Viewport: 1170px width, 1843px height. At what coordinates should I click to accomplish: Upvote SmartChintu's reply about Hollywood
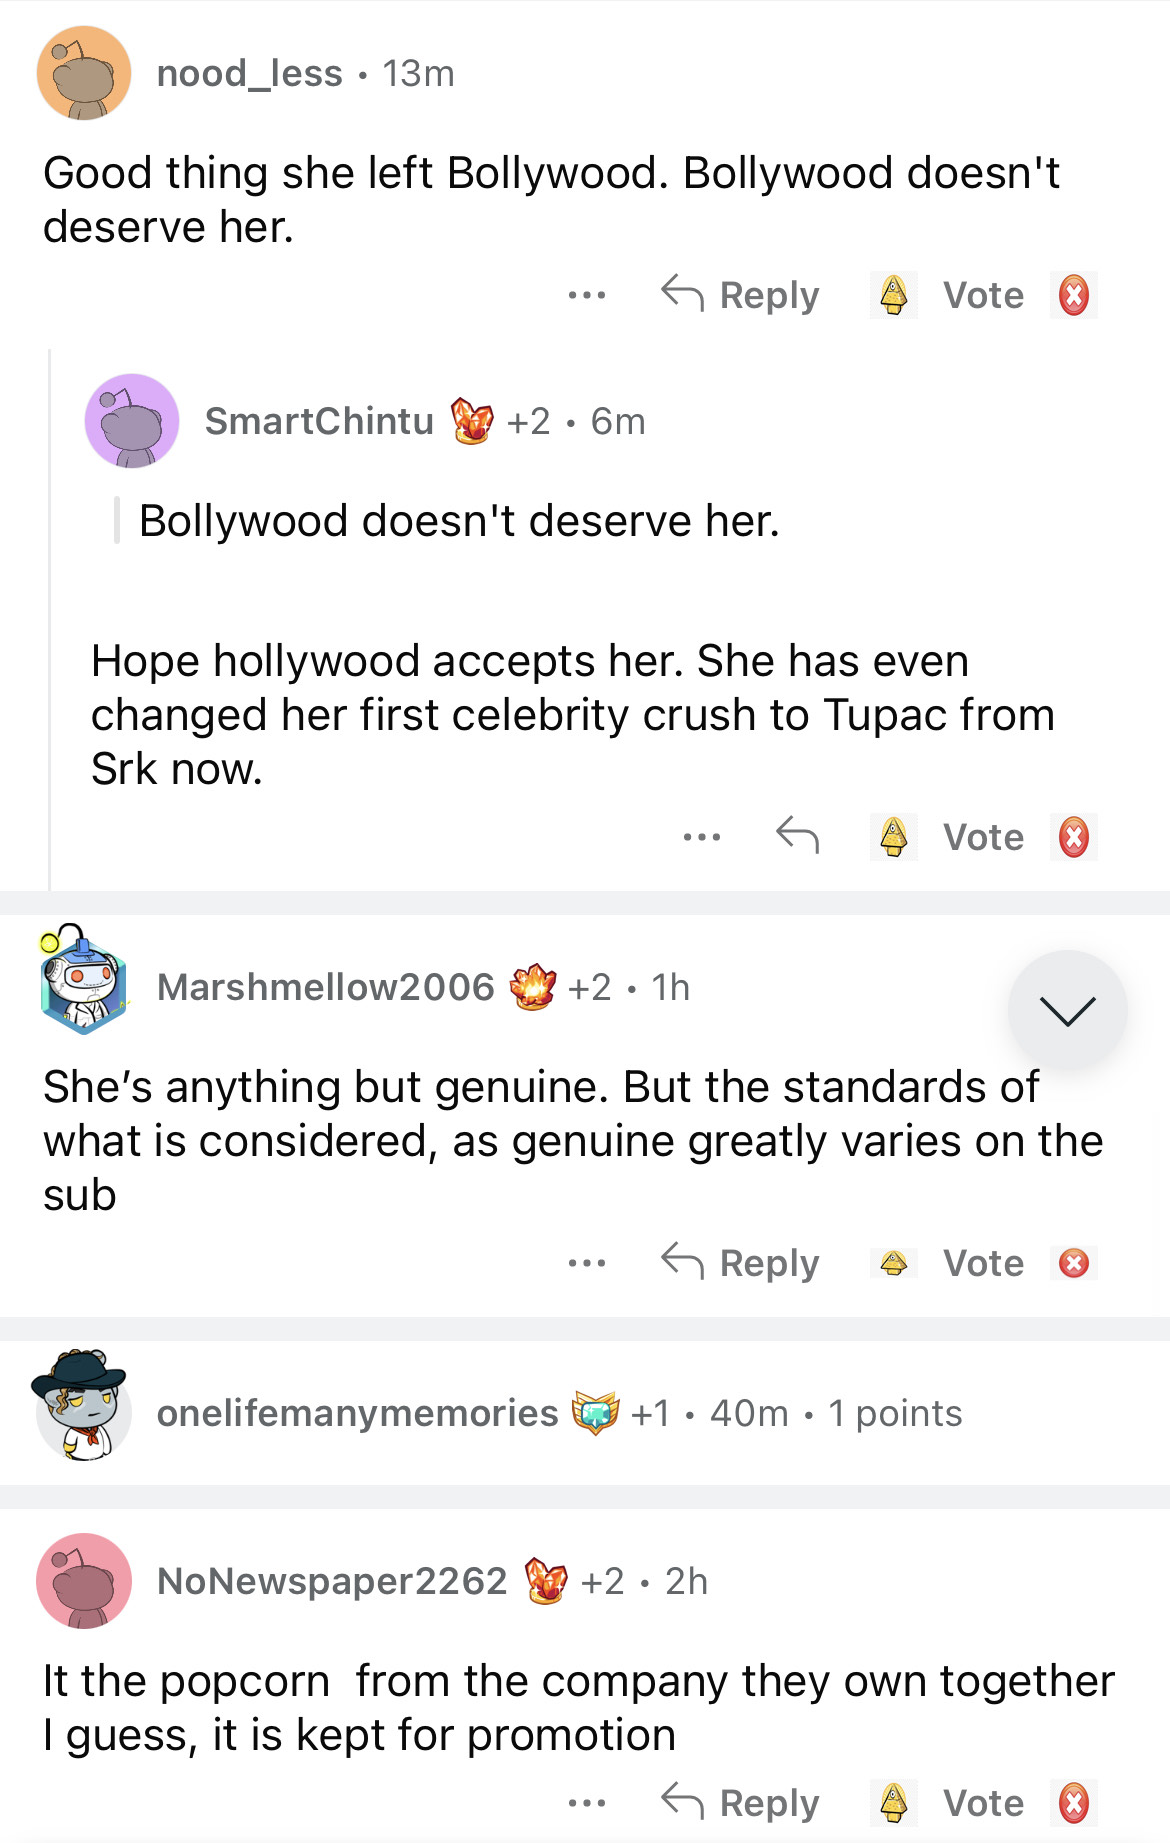point(893,837)
